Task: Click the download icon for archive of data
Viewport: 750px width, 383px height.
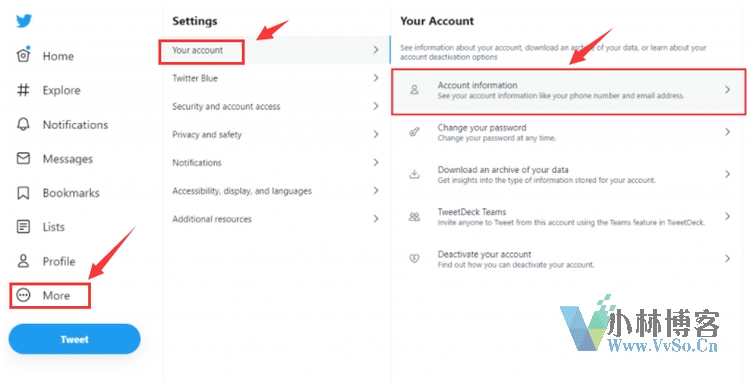Action: pos(414,174)
